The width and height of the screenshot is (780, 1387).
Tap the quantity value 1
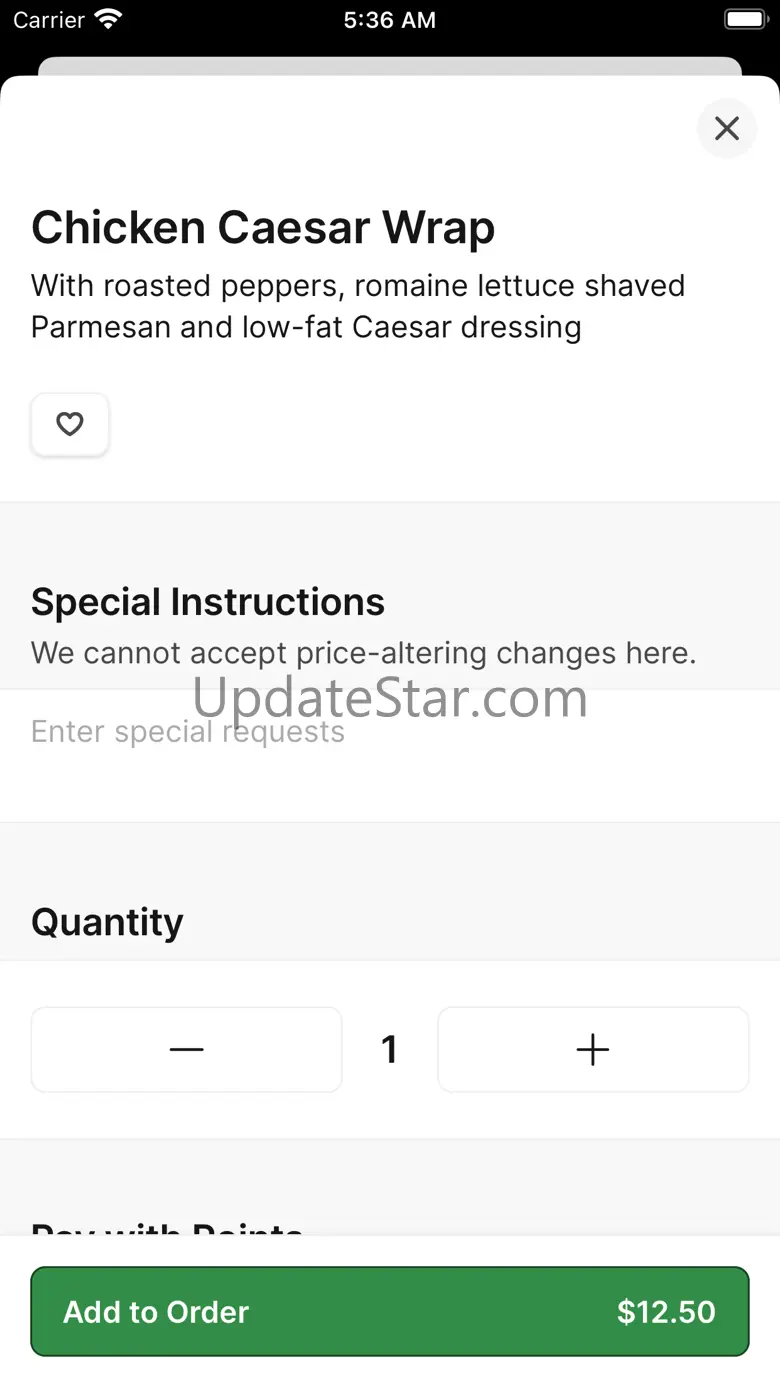coord(390,1049)
